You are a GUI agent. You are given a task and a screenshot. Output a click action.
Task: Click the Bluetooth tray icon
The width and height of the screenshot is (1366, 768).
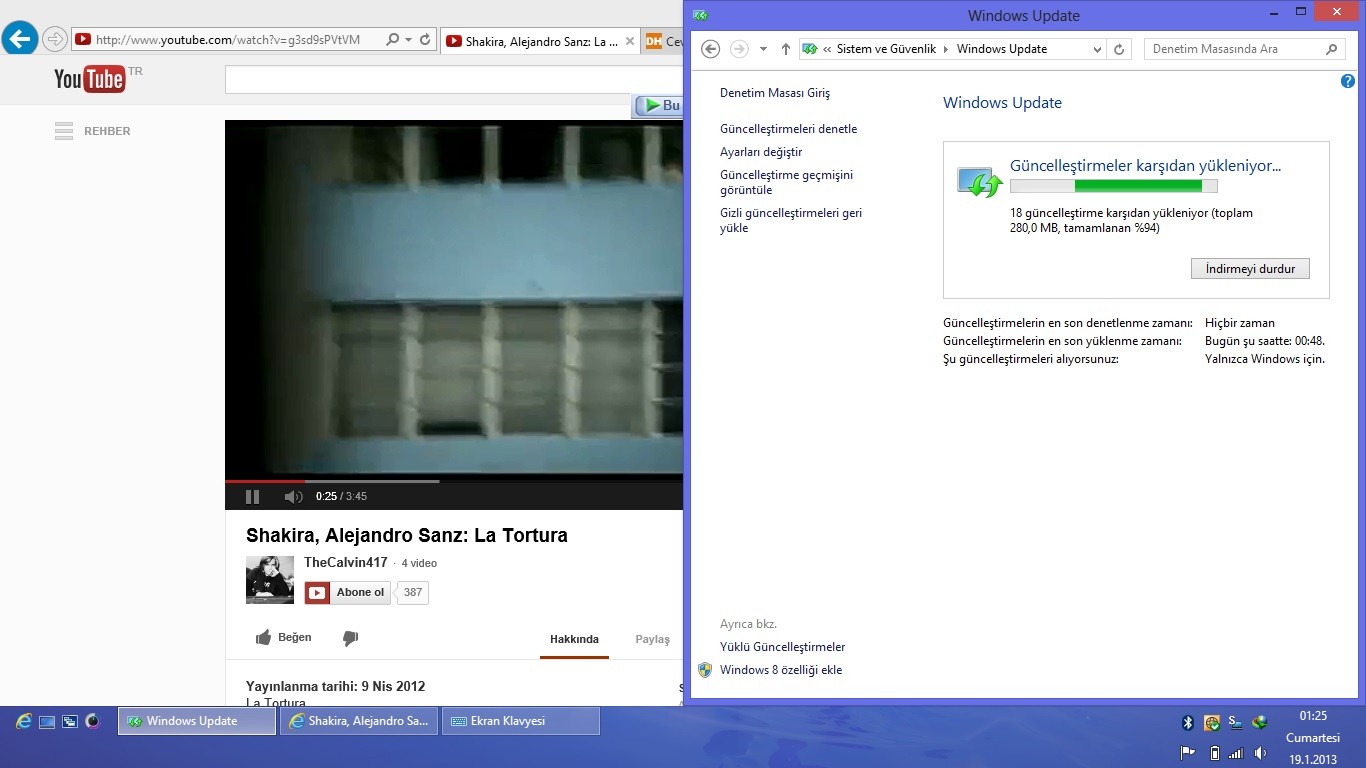point(1188,722)
